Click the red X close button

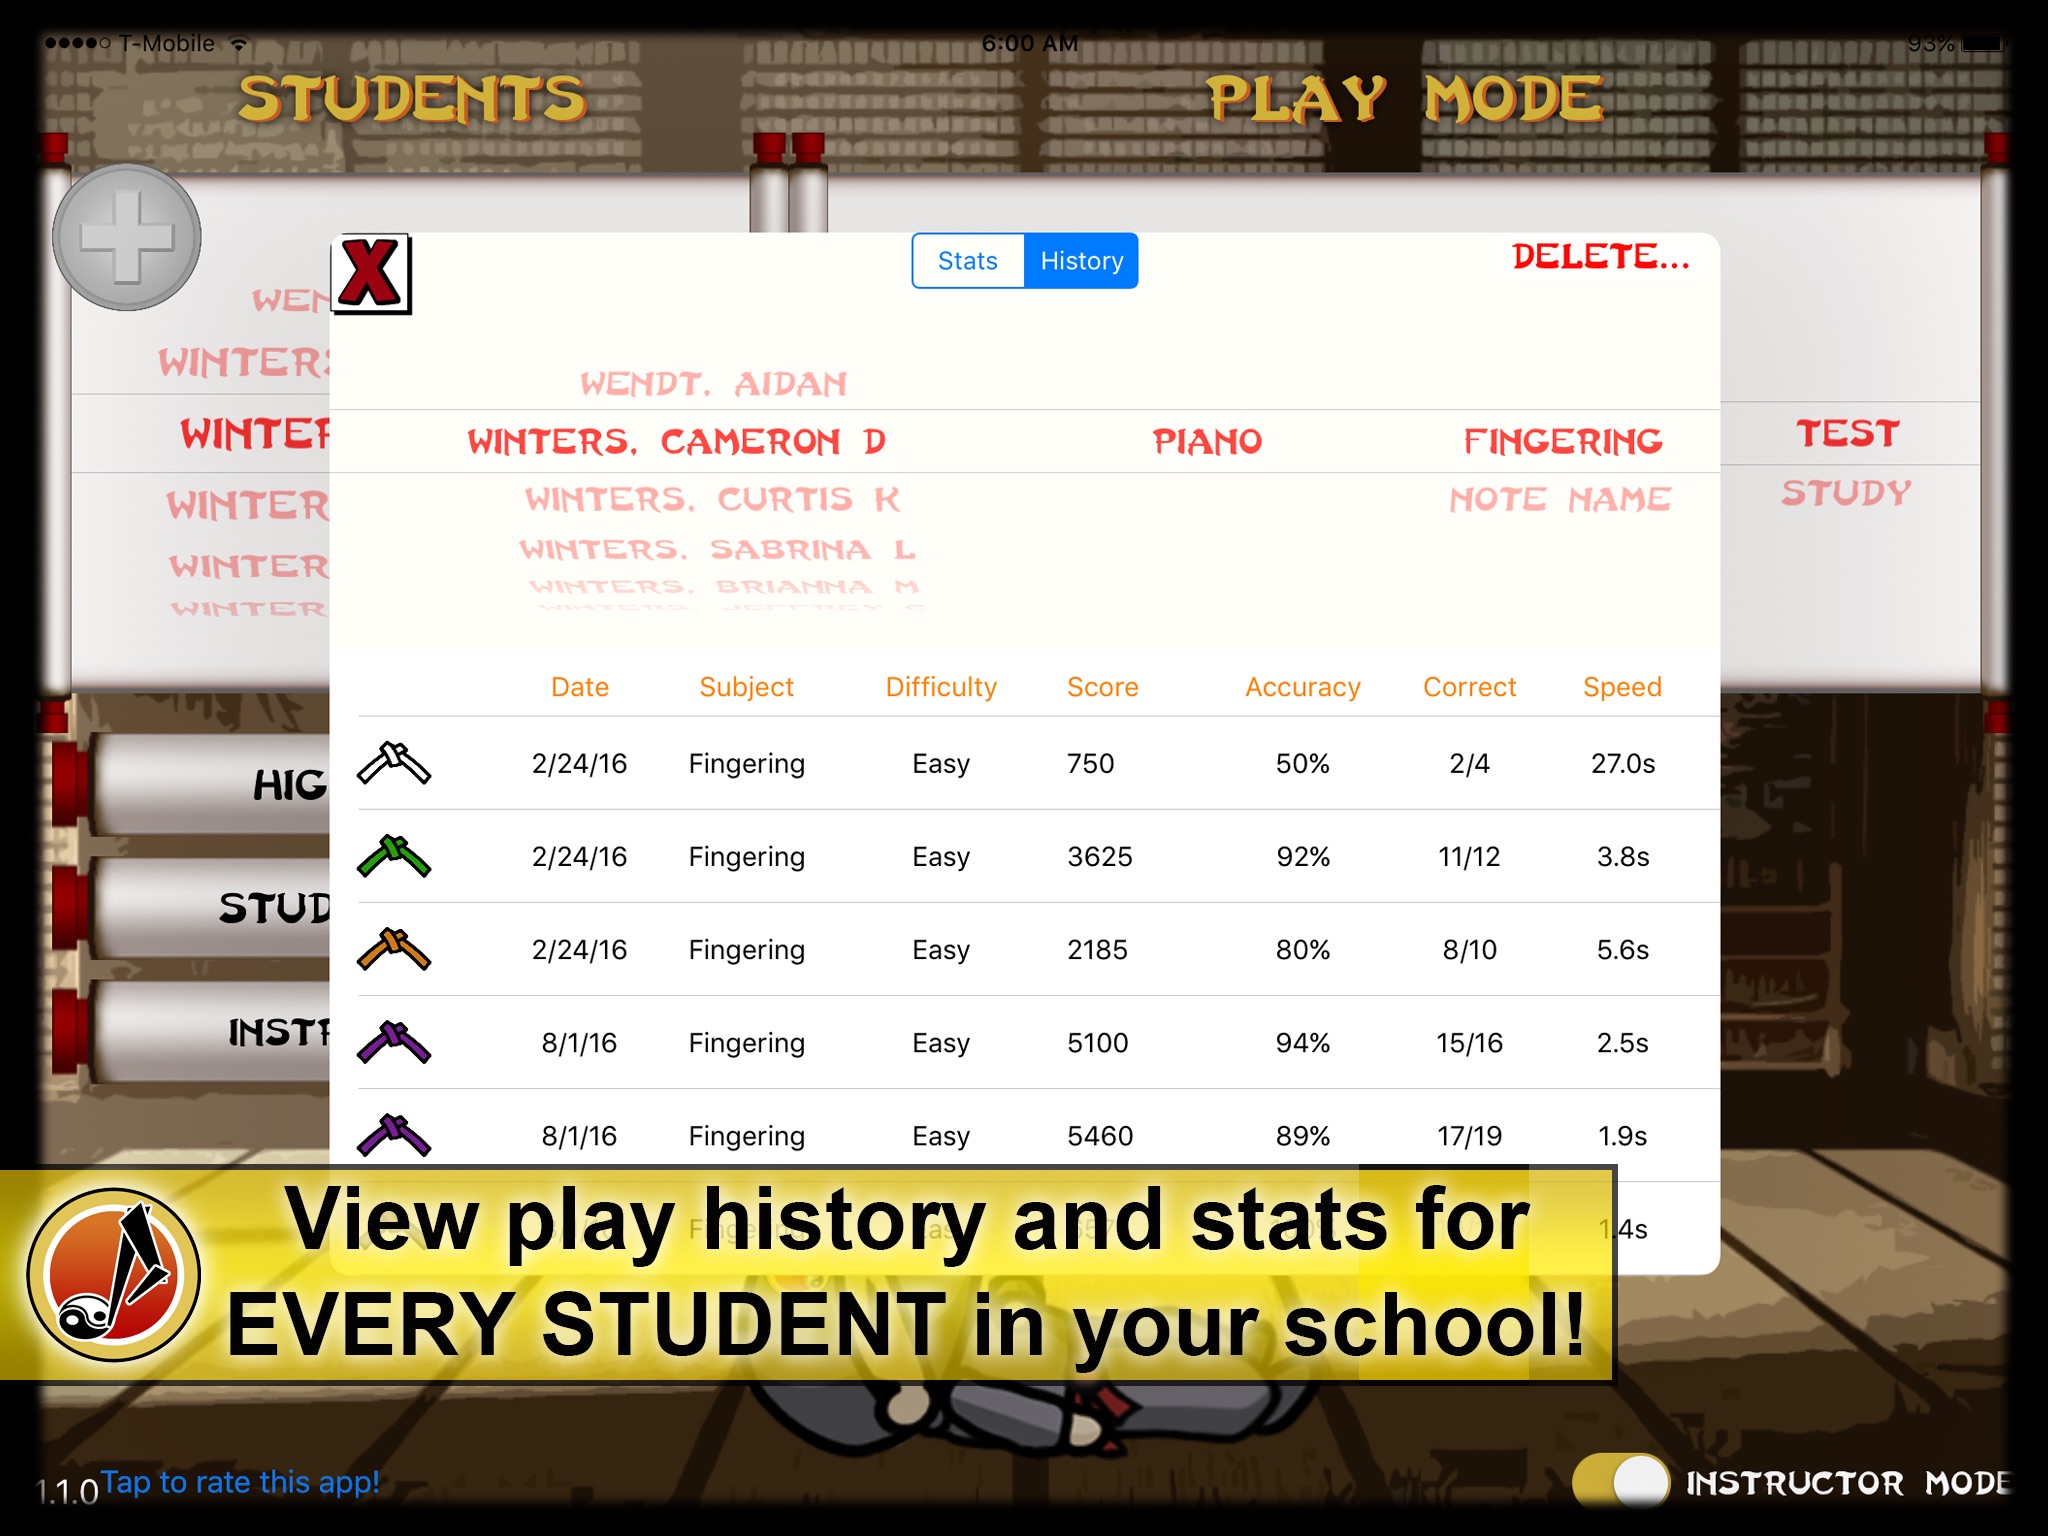click(x=374, y=273)
